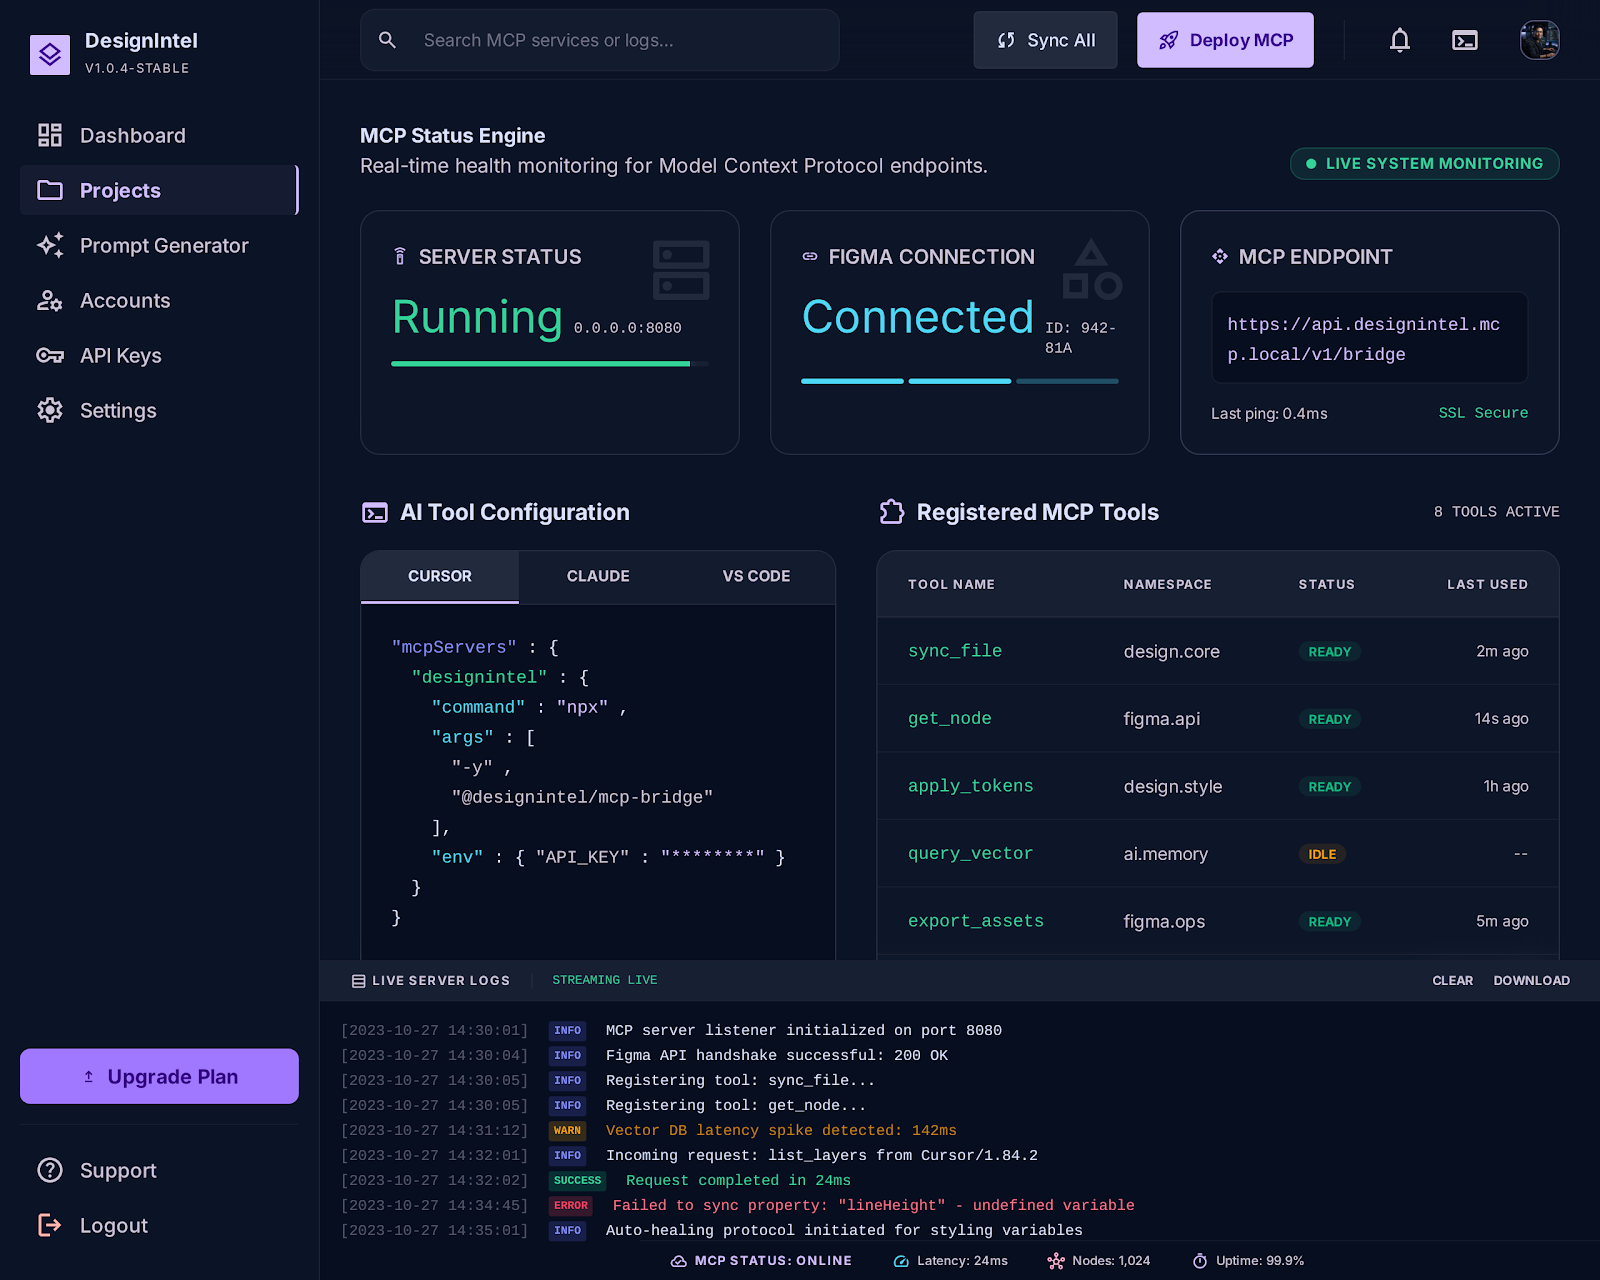Click the WARN log badge
Screen dimensions: 1600x1280
pyautogui.click(x=567, y=1131)
